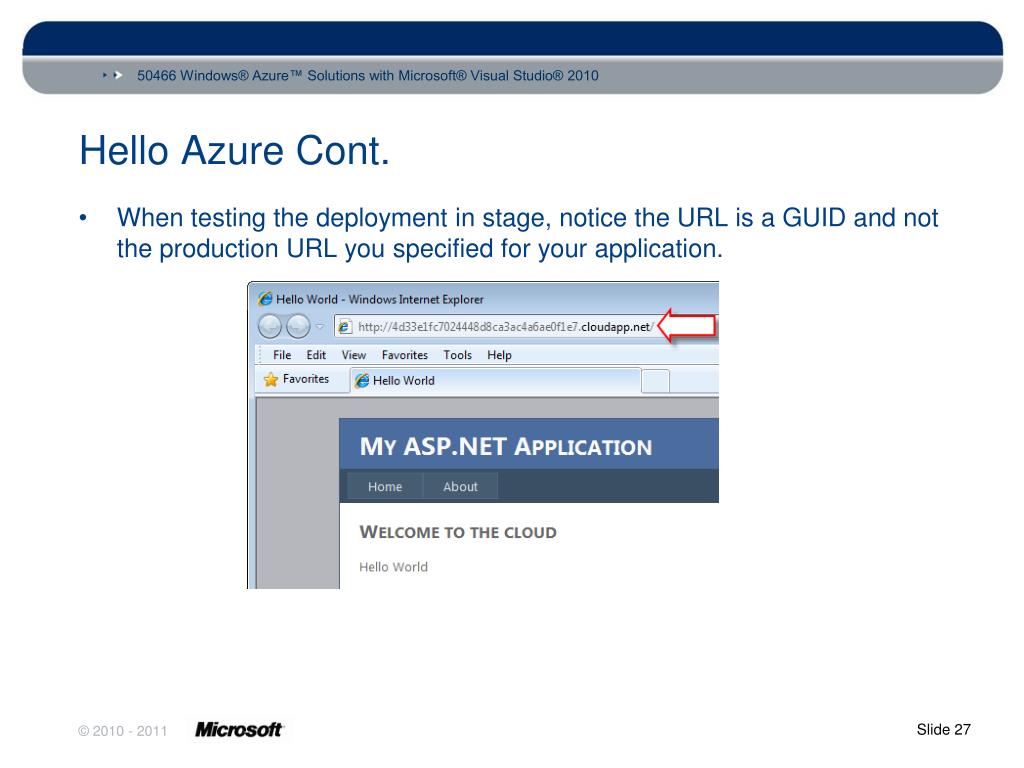Click the IE icon on Hello World tab

click(361, 381)
